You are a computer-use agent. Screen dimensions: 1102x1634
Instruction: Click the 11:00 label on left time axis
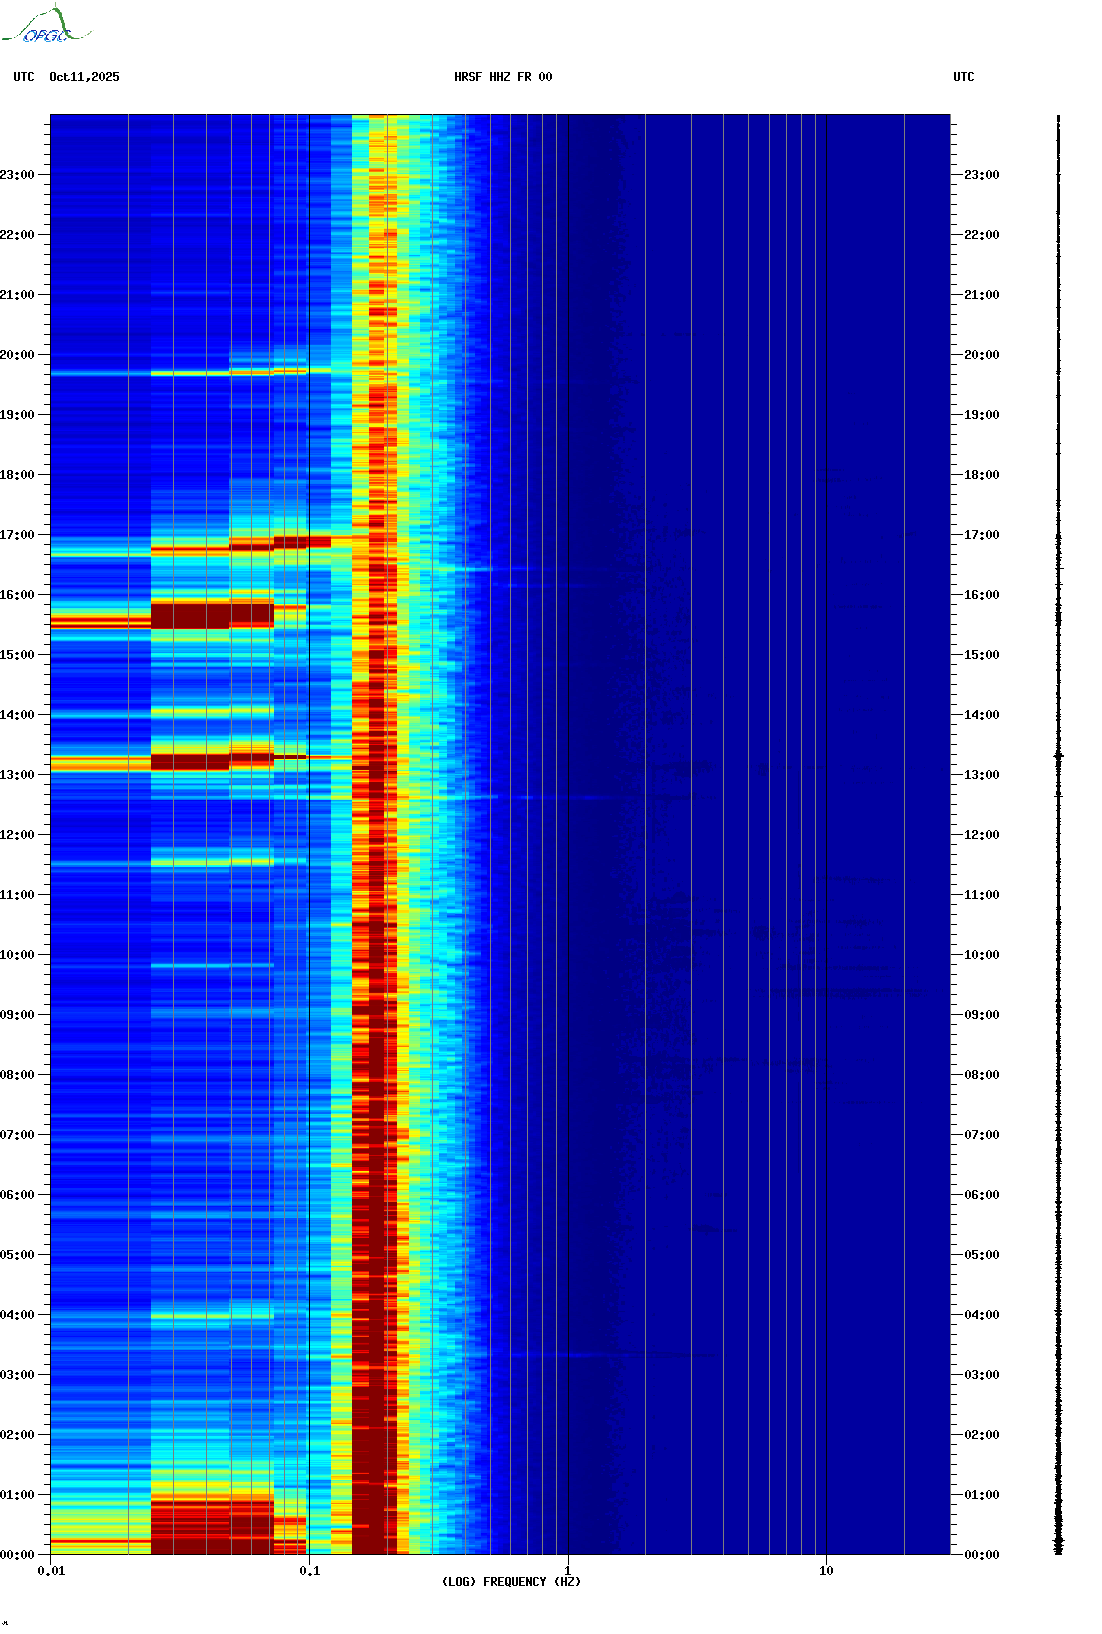pyautogui.click(x=17, y=895)
